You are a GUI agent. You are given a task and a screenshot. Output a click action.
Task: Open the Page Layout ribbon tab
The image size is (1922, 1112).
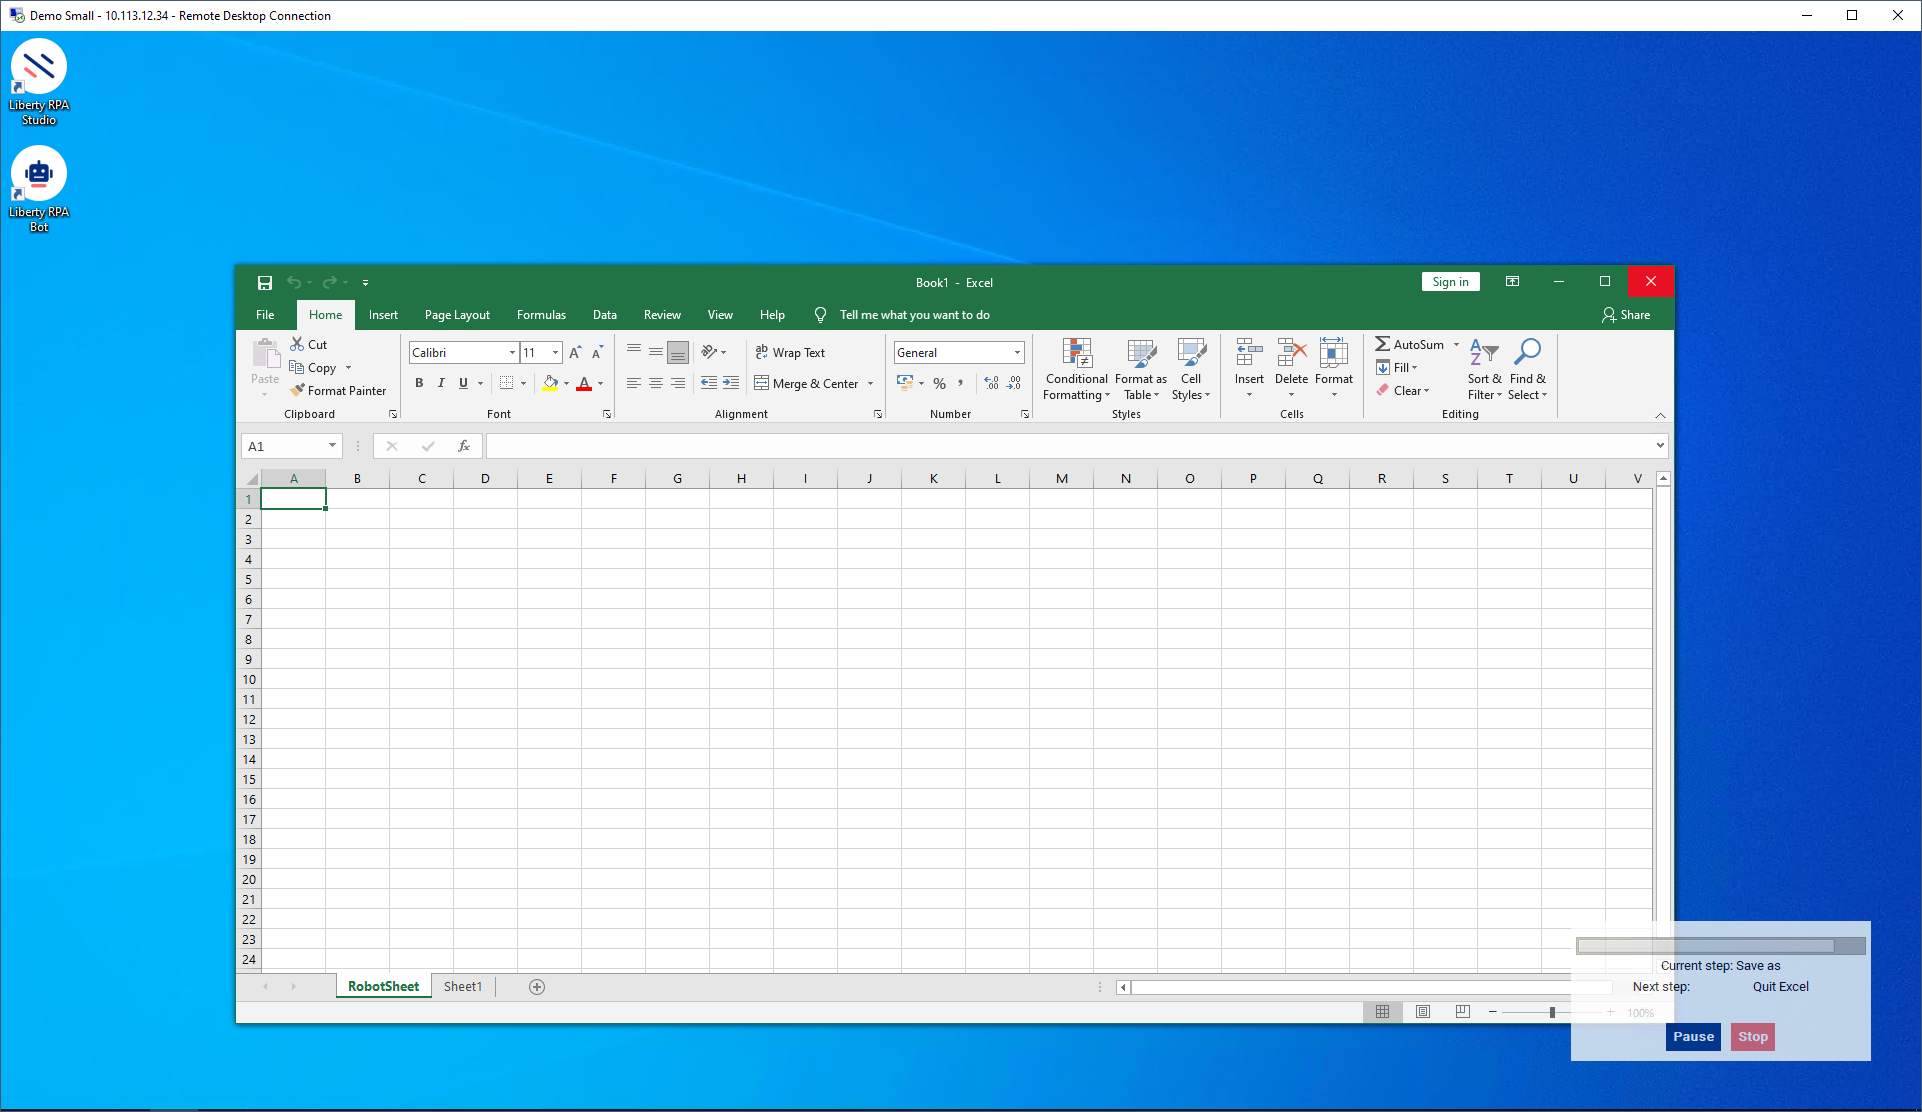pos(457,315)
